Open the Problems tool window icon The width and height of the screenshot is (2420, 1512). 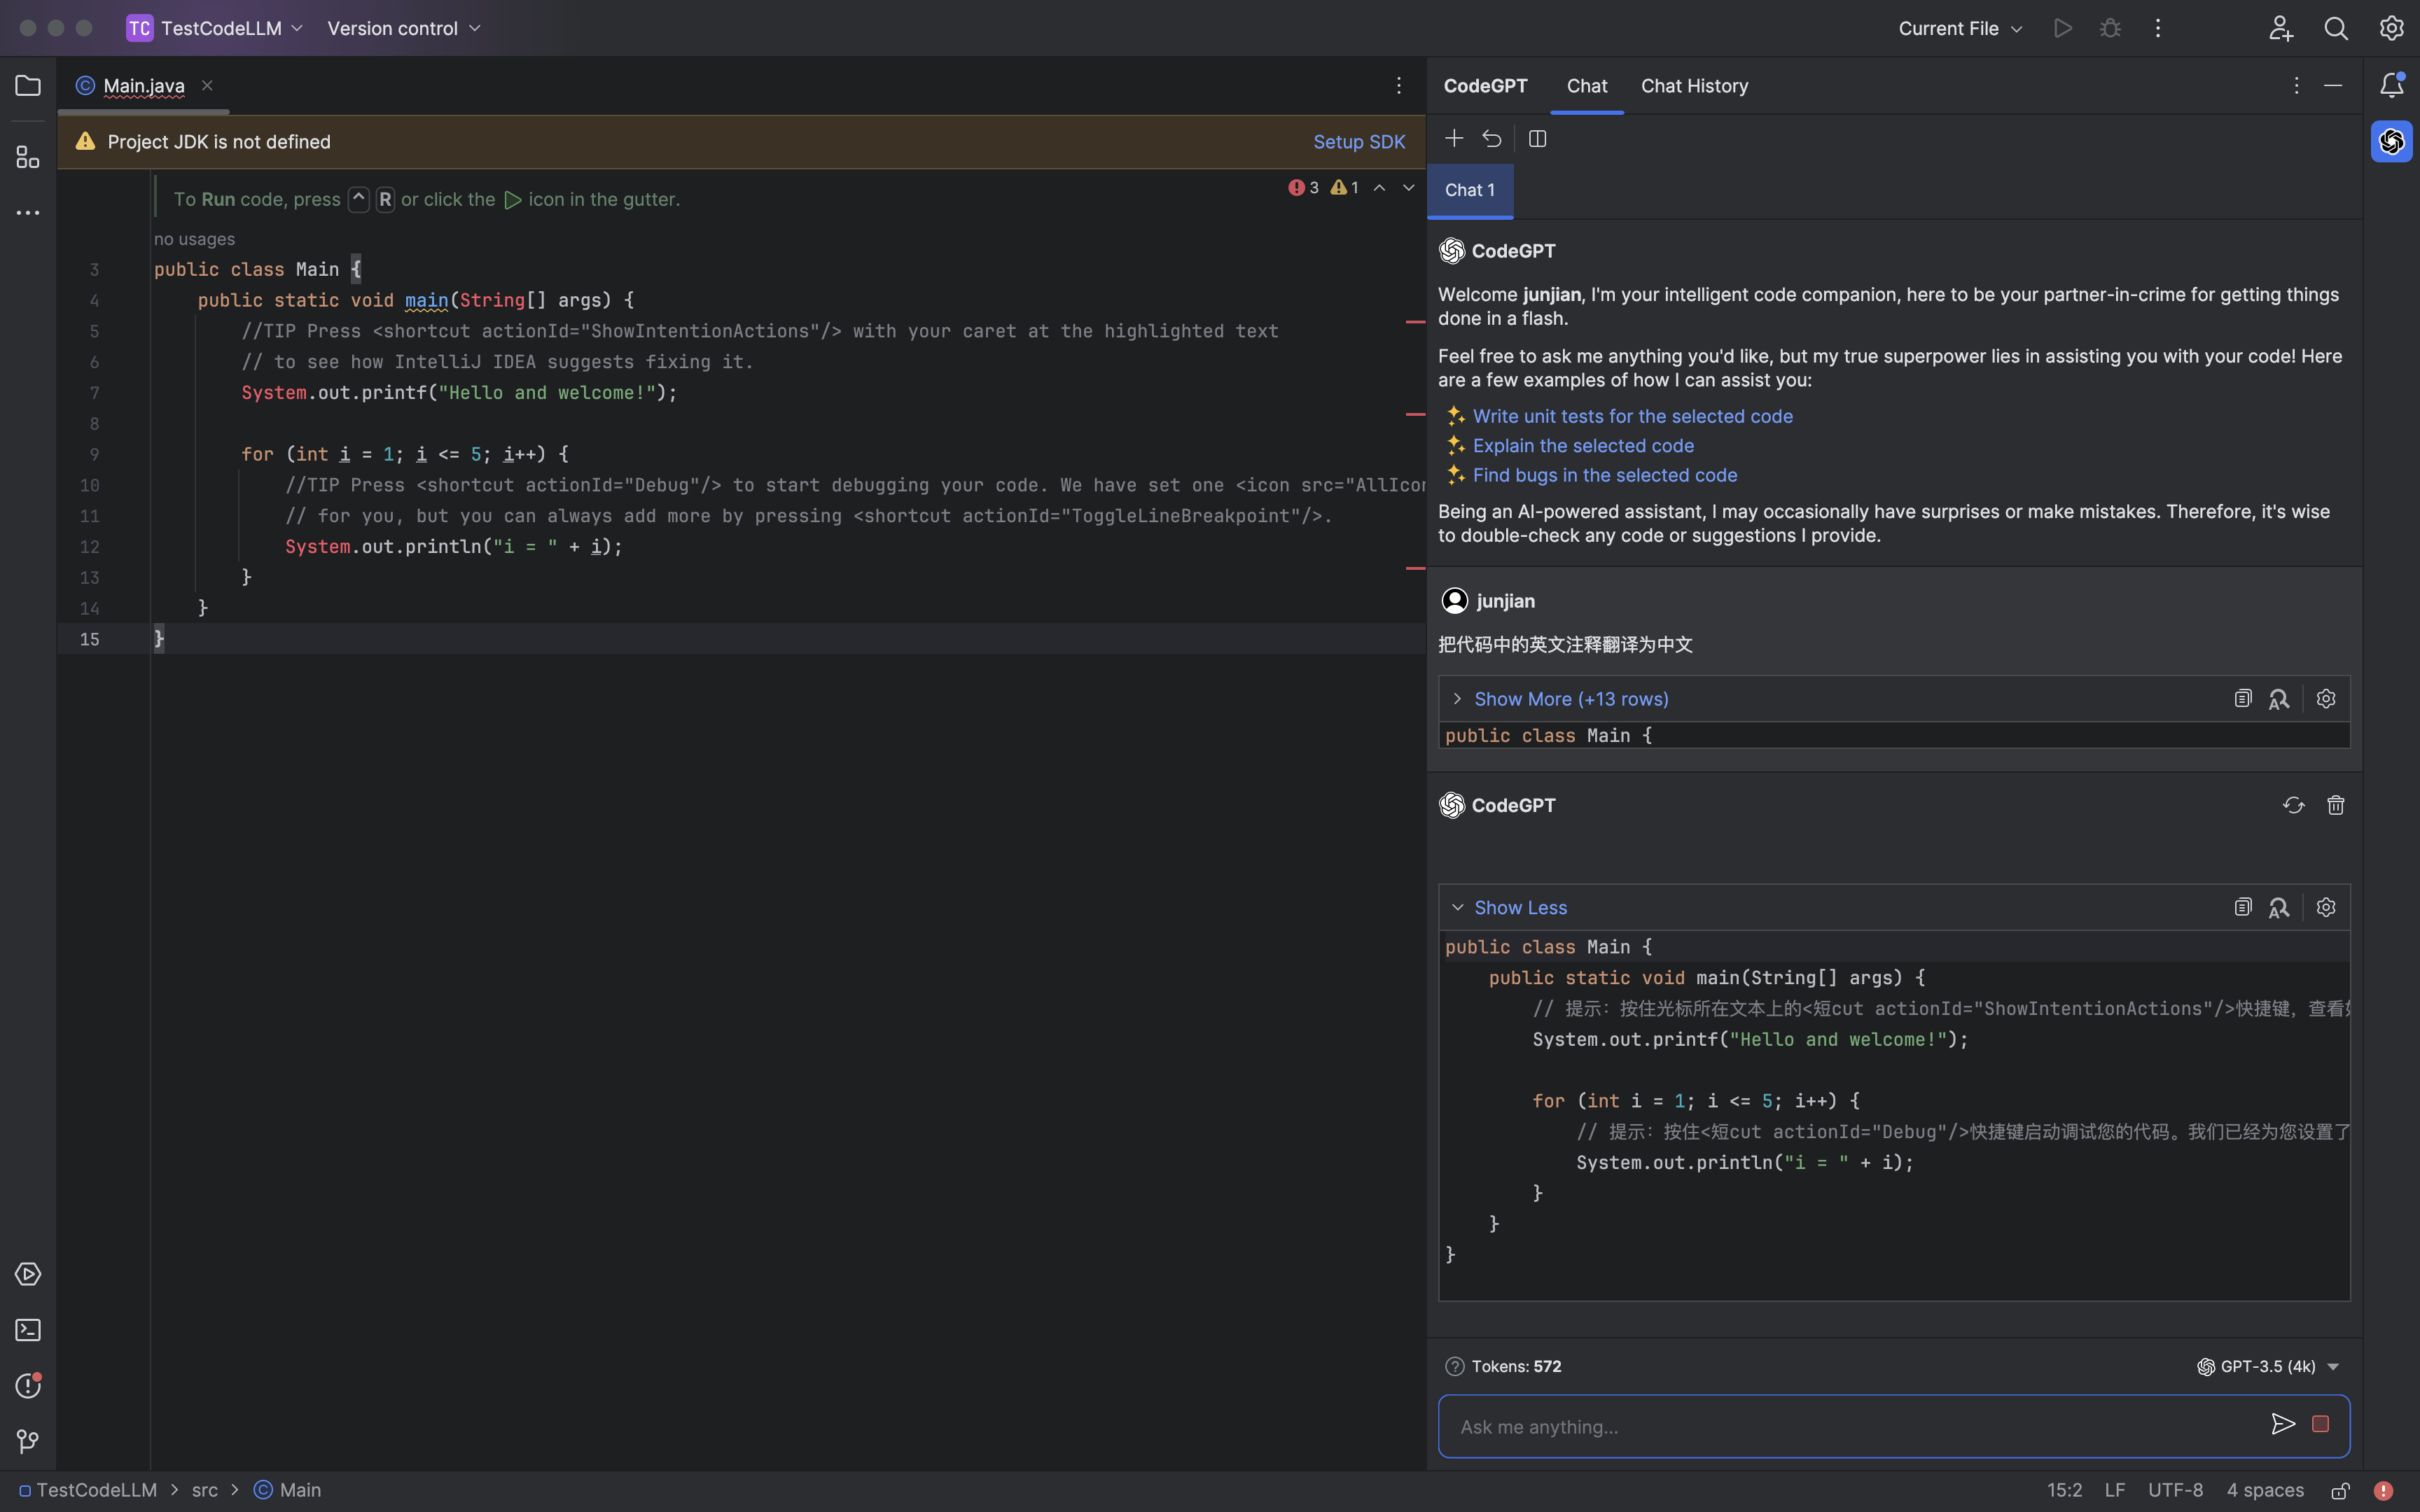click(x=28, y=1386)
